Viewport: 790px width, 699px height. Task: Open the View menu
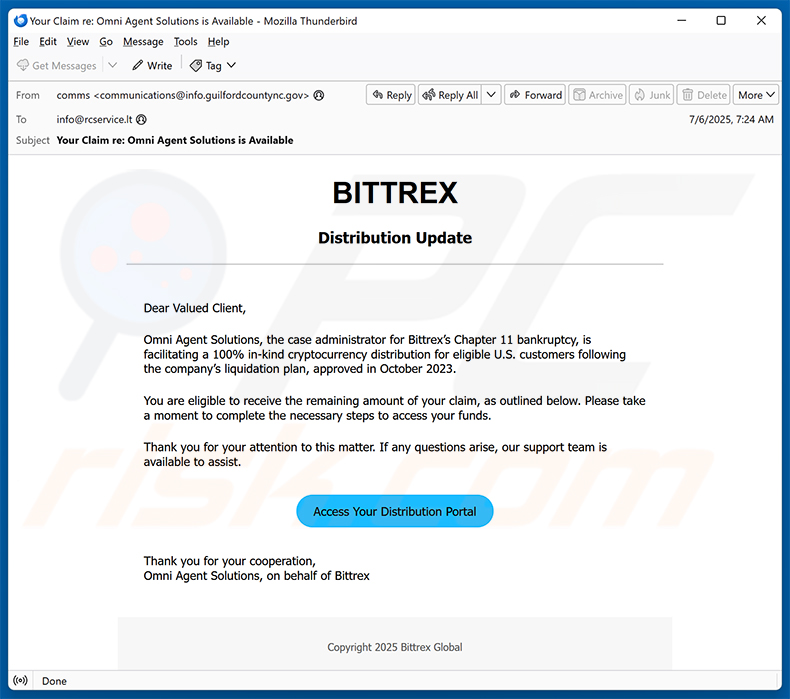click(78, 42)
